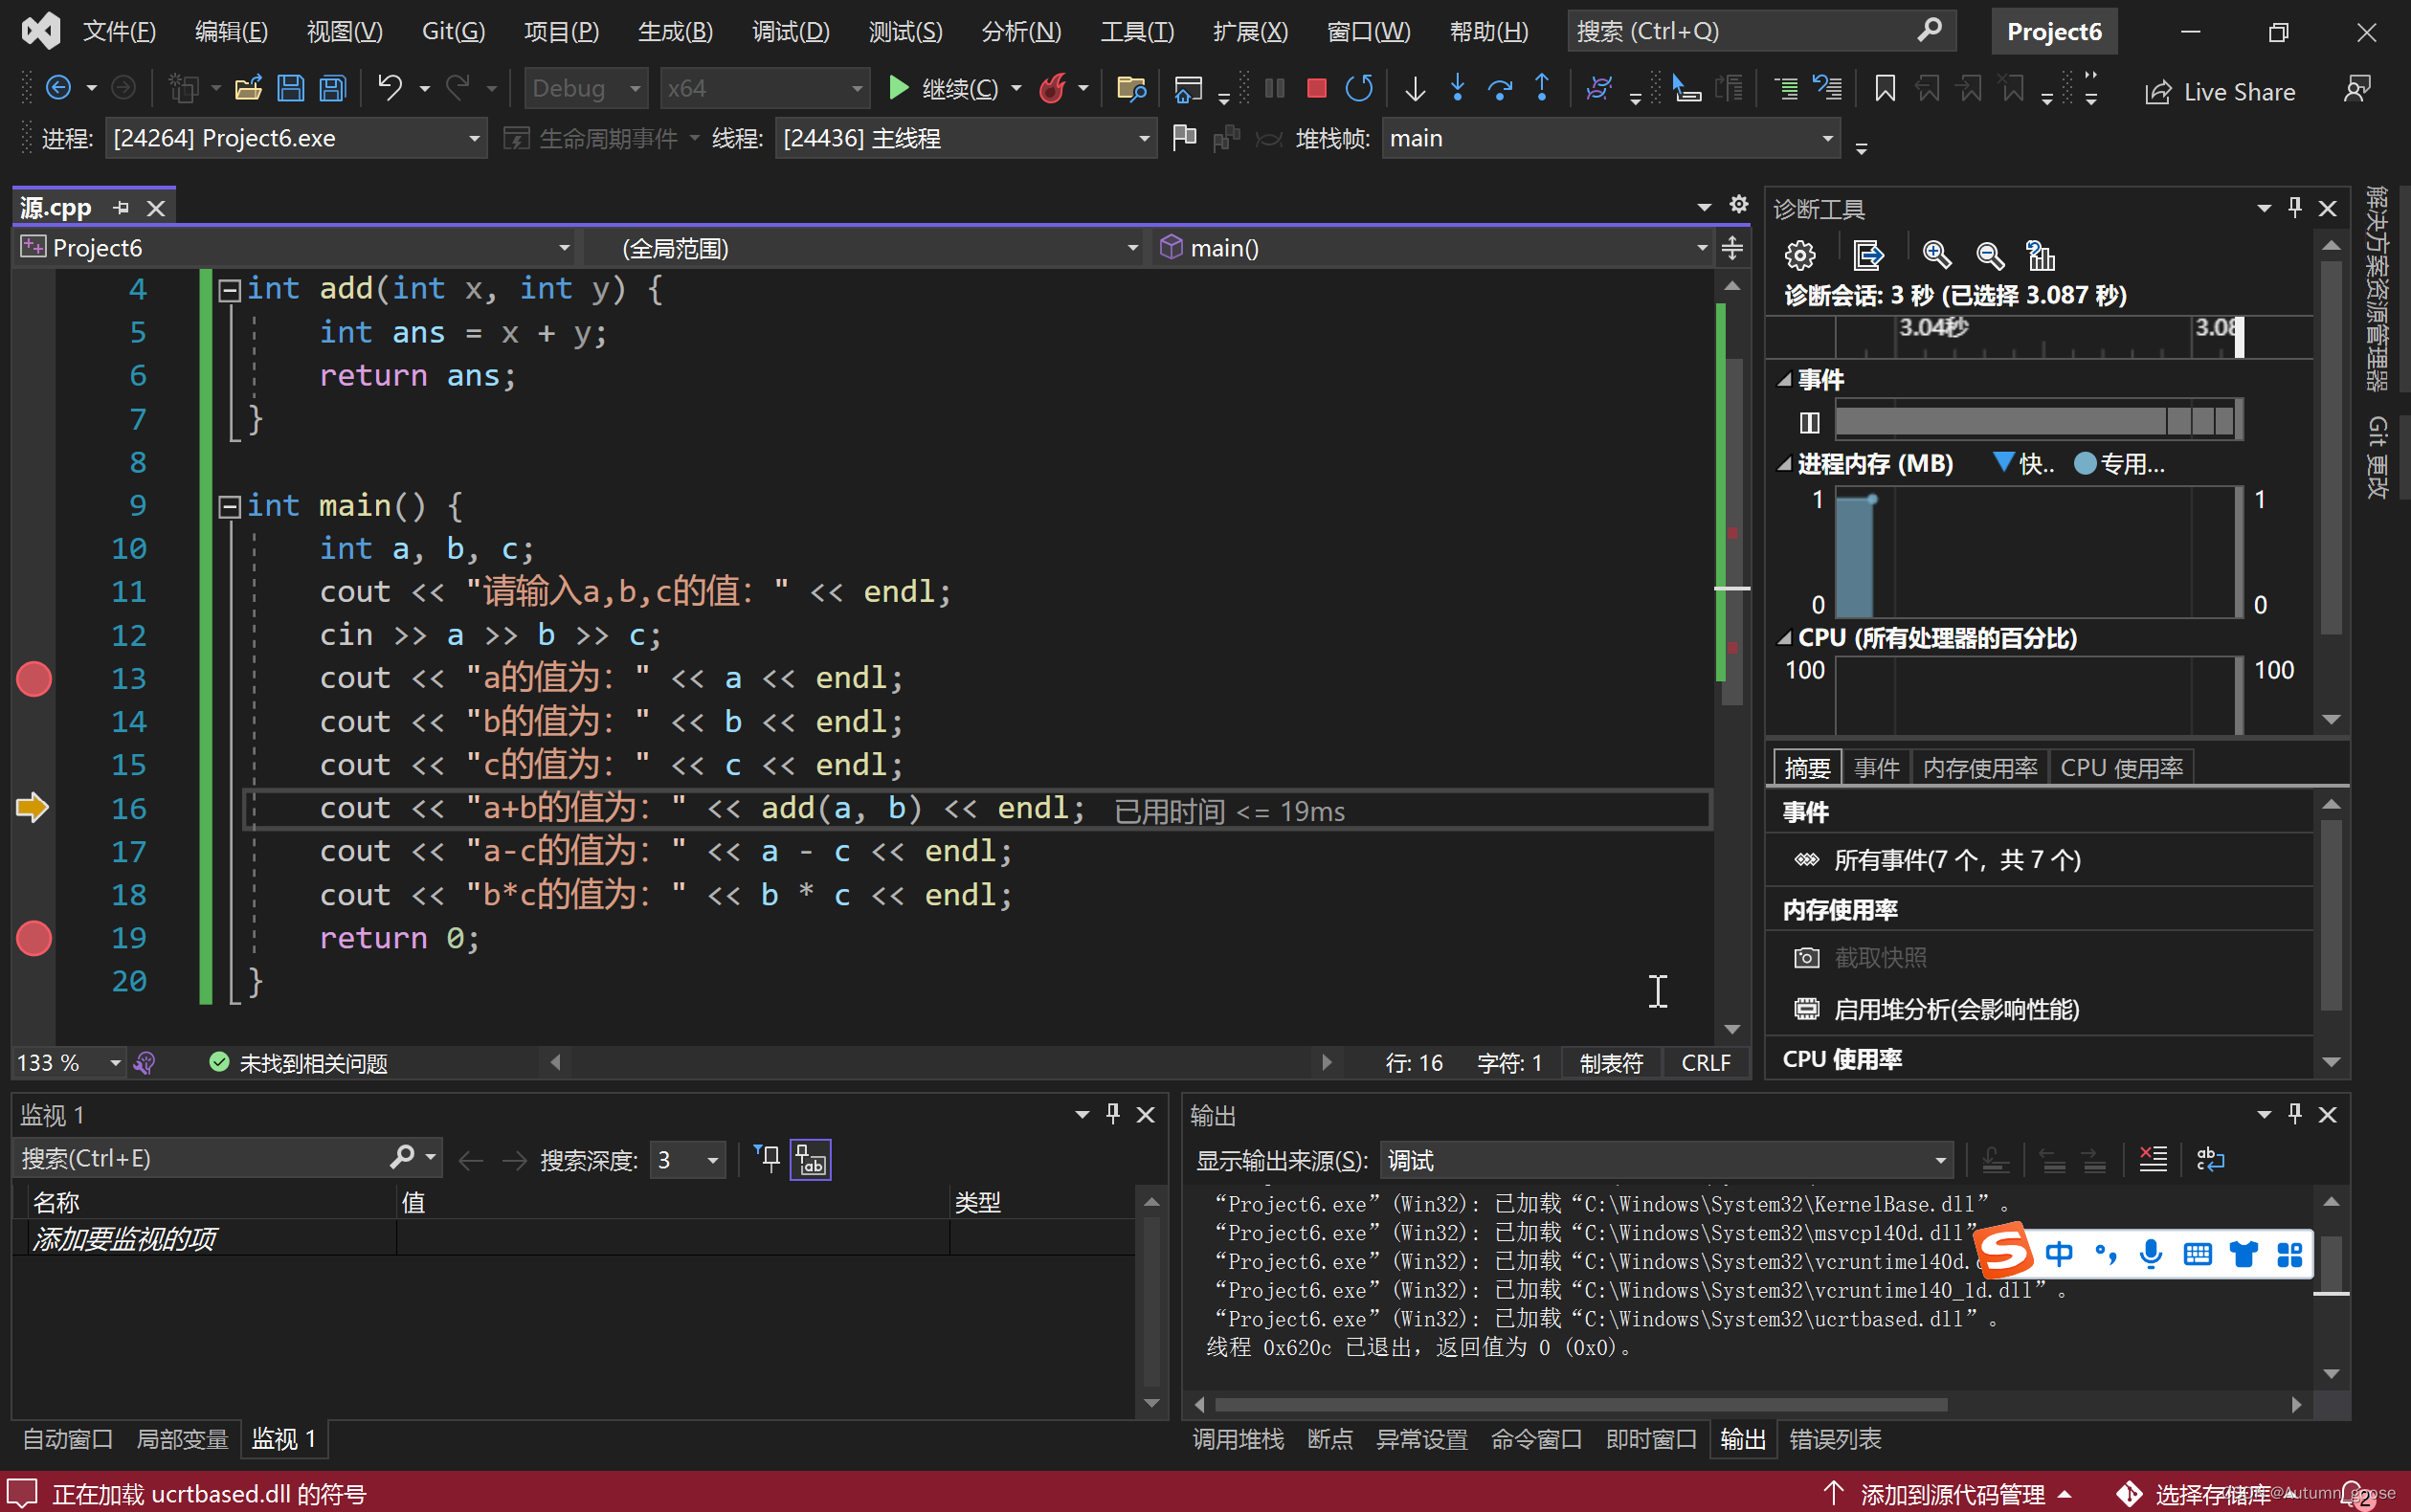Click the Step Out icon
This screenshot has height=1512, width=2411.
pyautogui.click(x=1542, y=89)
